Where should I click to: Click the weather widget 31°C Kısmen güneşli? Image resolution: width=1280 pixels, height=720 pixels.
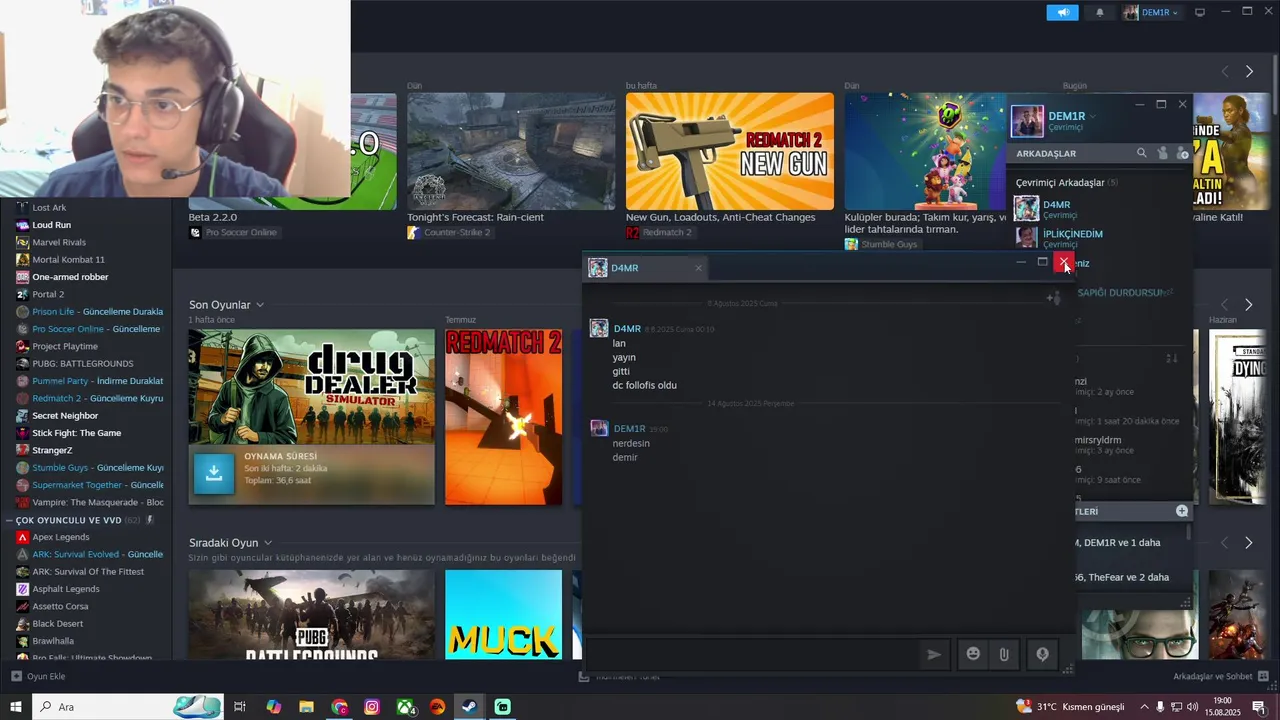click(x=1070, y=707)
